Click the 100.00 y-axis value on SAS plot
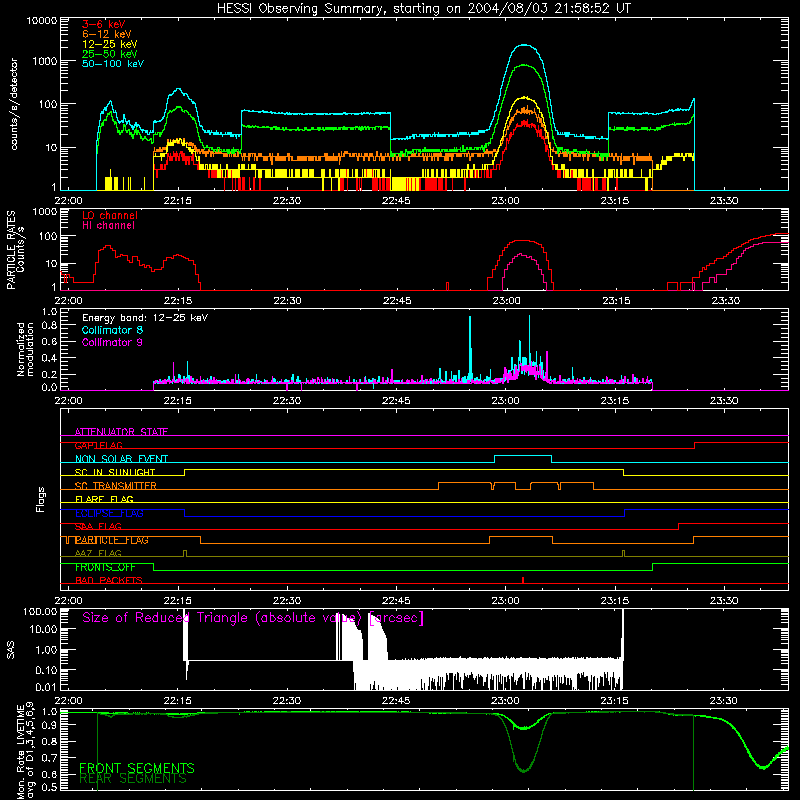Image resolution: width=800 pixels, height=800 pixels. pyautogui.click(x=40, y=612)
